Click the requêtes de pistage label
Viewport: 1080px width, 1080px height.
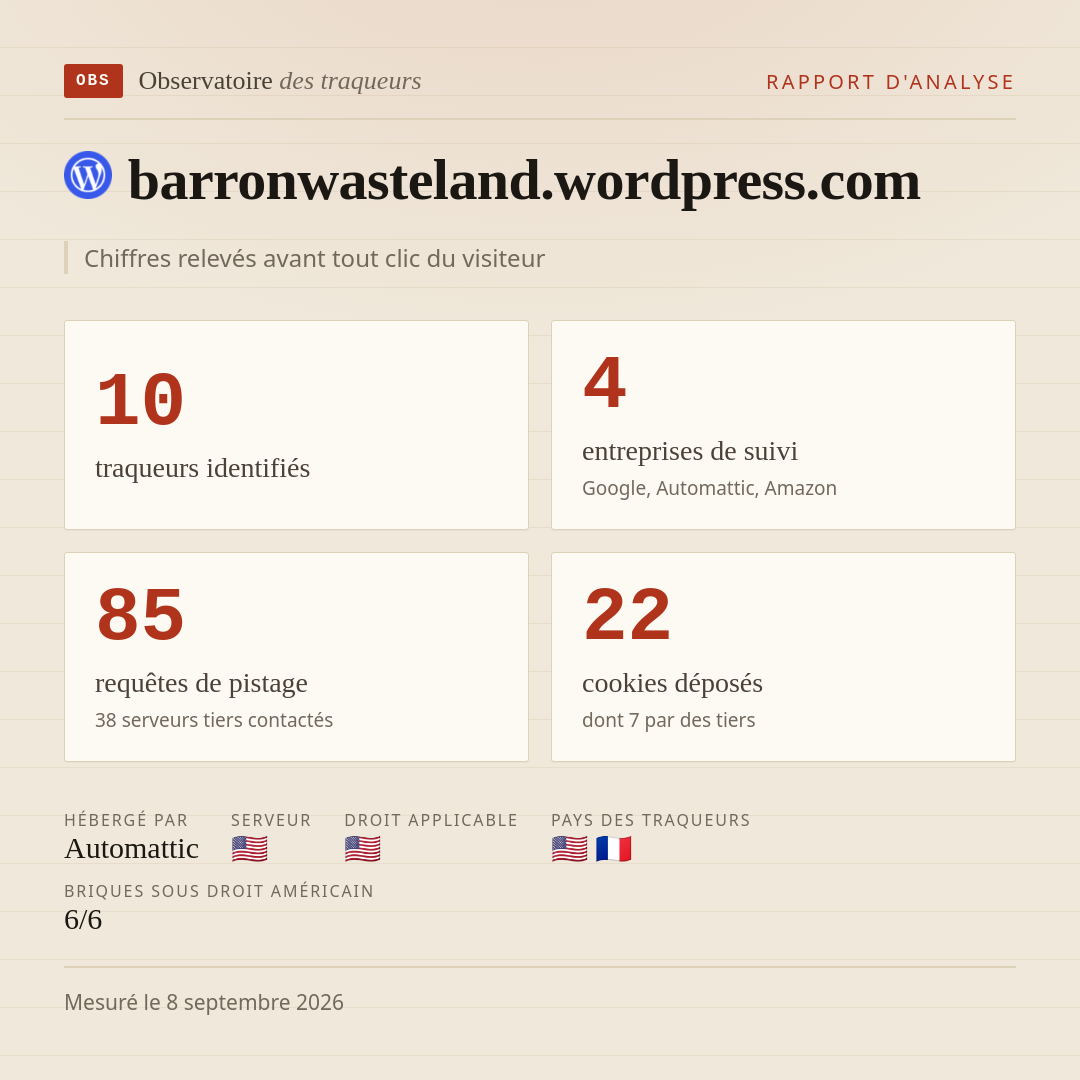pyautogui.click(x=201, y=683)
